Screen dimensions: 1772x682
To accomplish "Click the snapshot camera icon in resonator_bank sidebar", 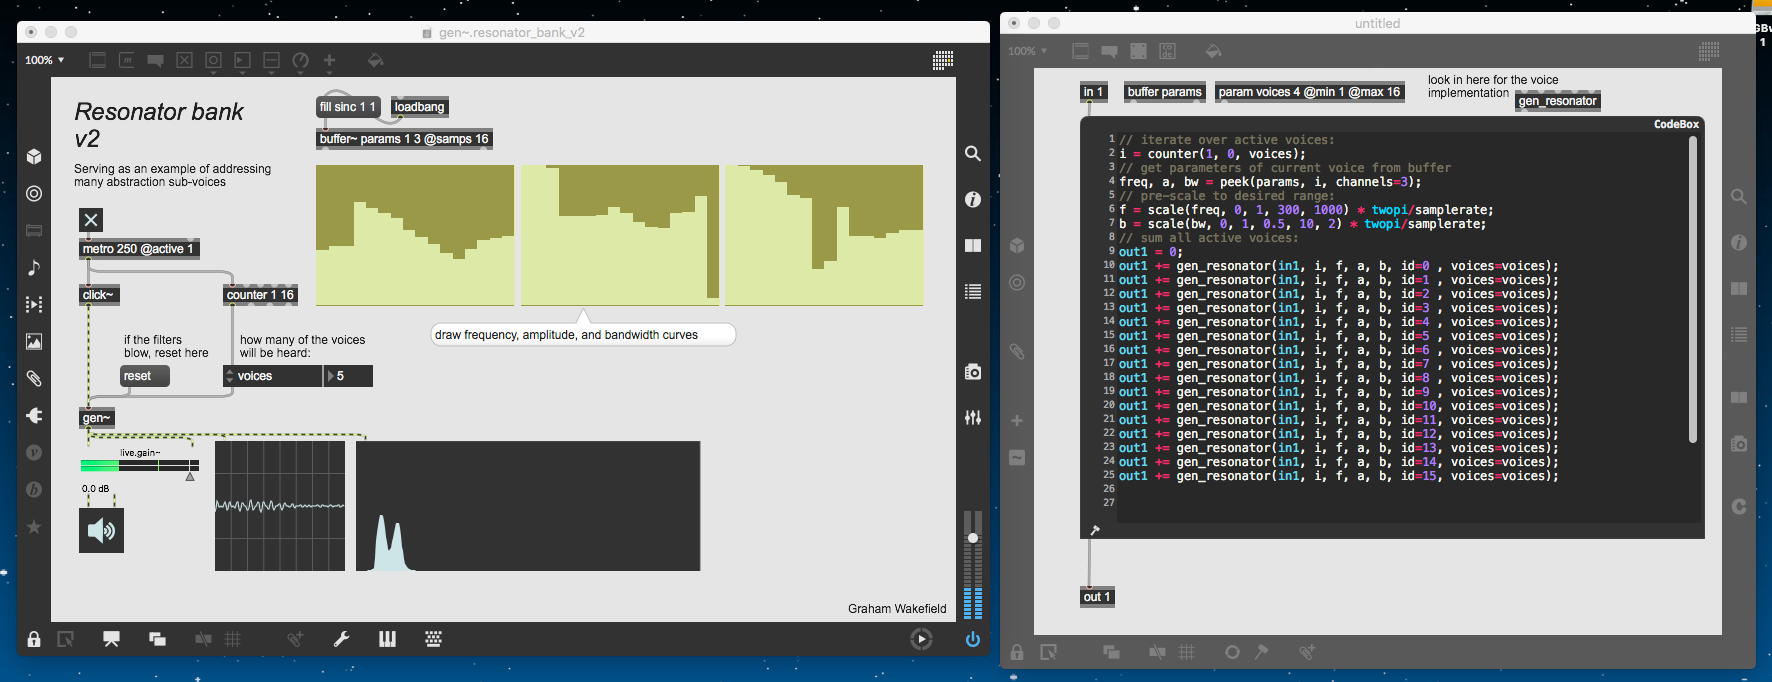I will click(972, 372).
